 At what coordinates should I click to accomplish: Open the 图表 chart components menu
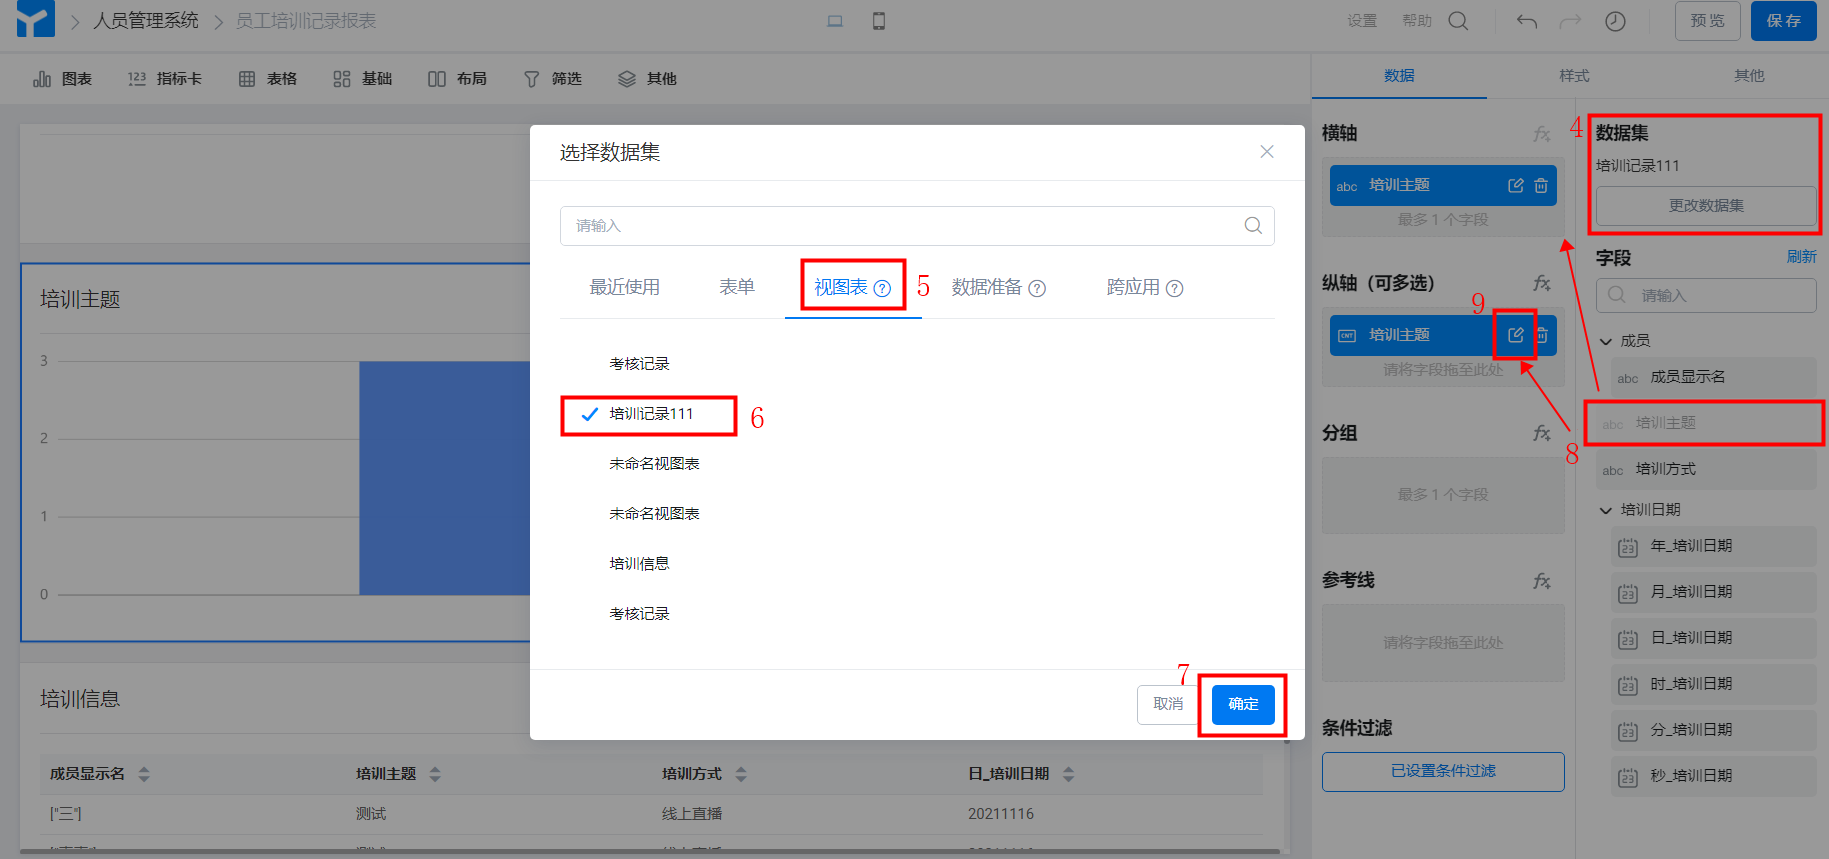[62, 79]
